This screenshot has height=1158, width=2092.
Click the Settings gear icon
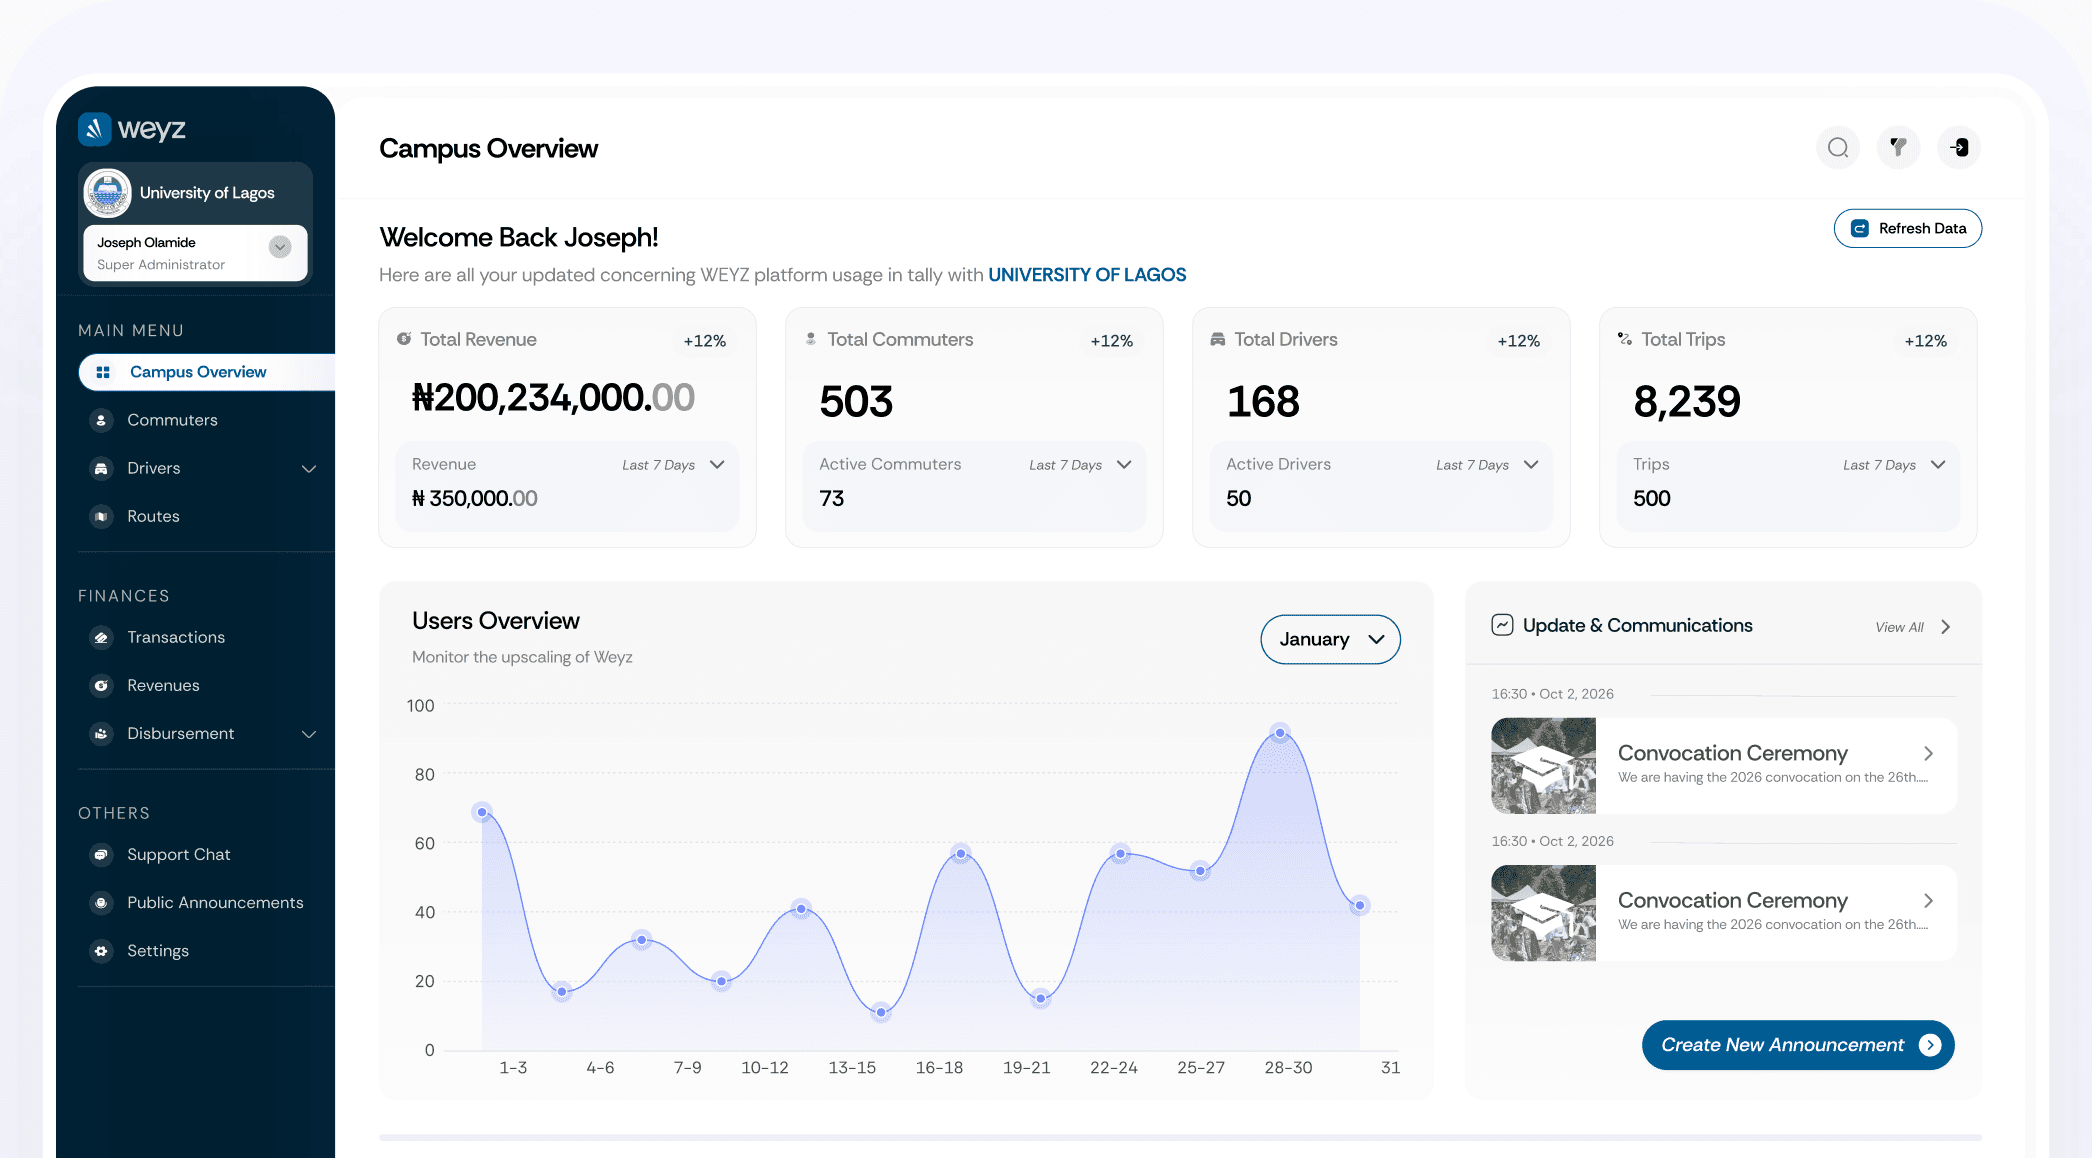(x=101, y=950)
